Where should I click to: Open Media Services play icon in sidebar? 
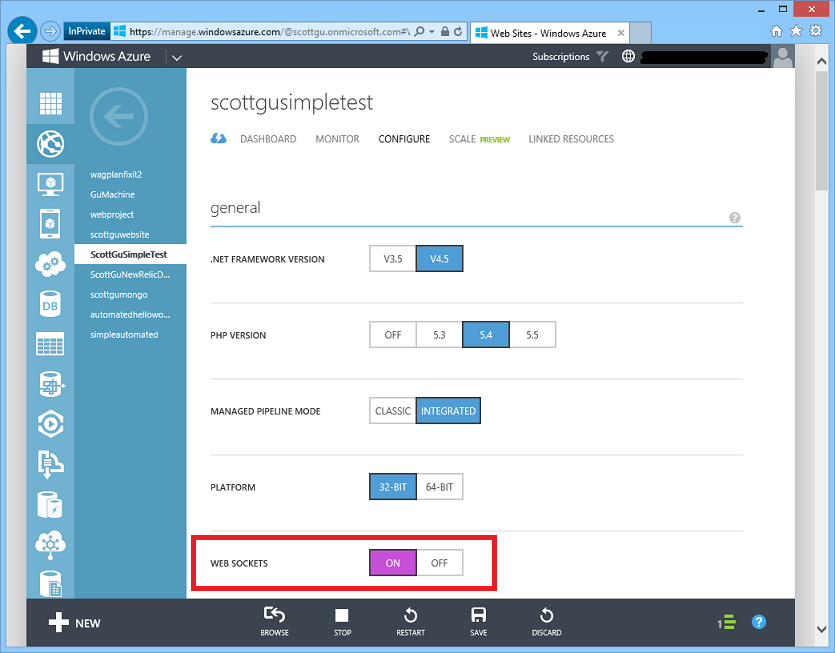point(51,425)
